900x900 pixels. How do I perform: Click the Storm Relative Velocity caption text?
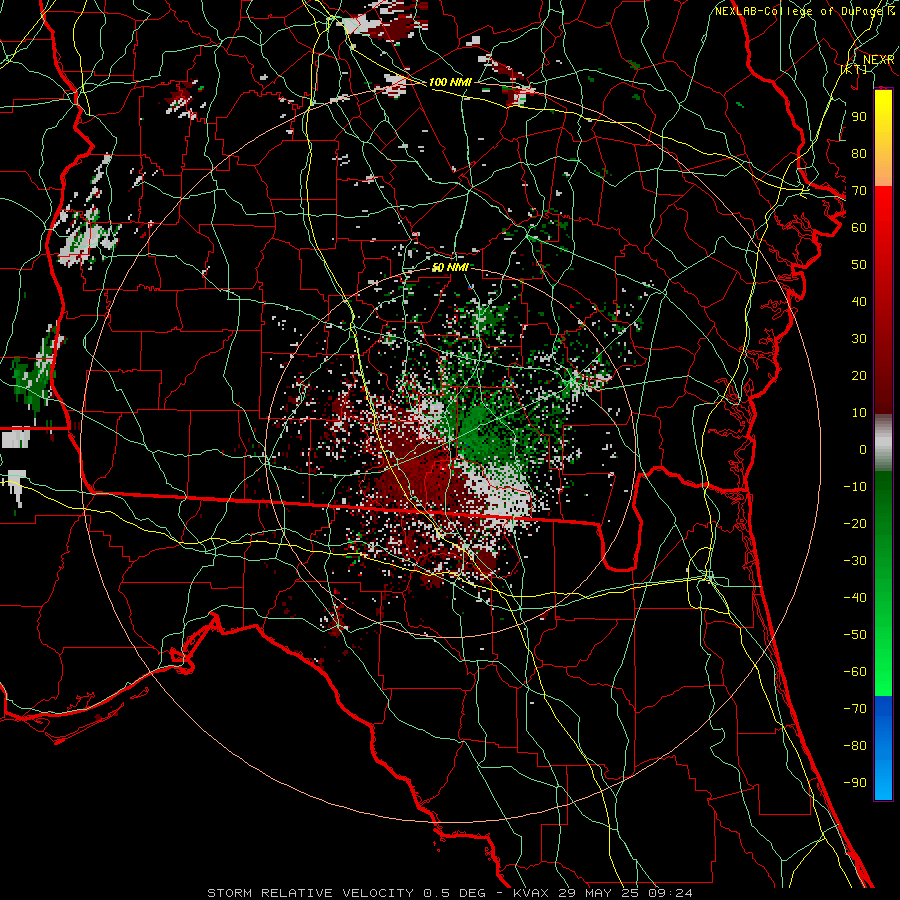[x=449, y=893]
